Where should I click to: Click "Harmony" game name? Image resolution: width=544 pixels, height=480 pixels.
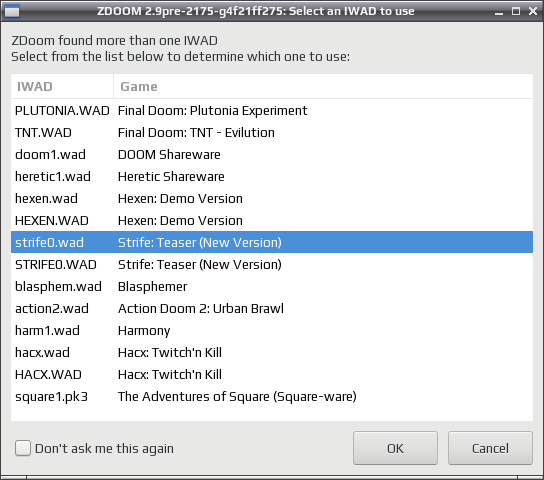[144, 331]
